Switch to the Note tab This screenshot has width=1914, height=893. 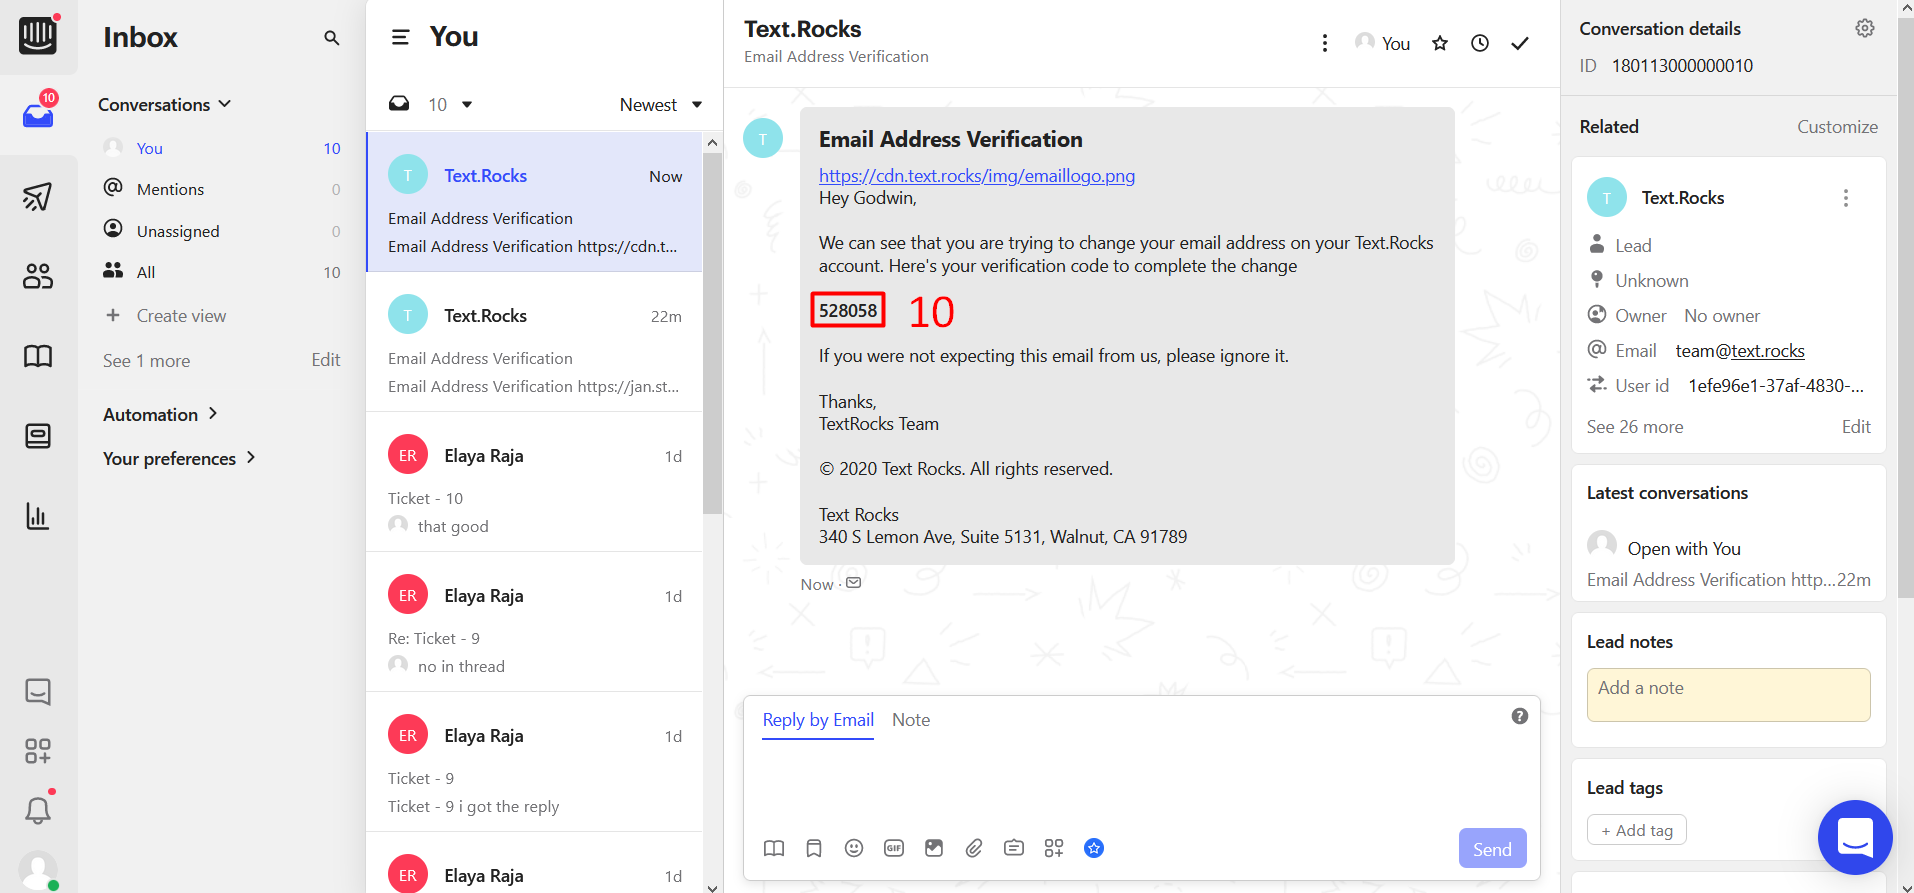pos(910,720)
